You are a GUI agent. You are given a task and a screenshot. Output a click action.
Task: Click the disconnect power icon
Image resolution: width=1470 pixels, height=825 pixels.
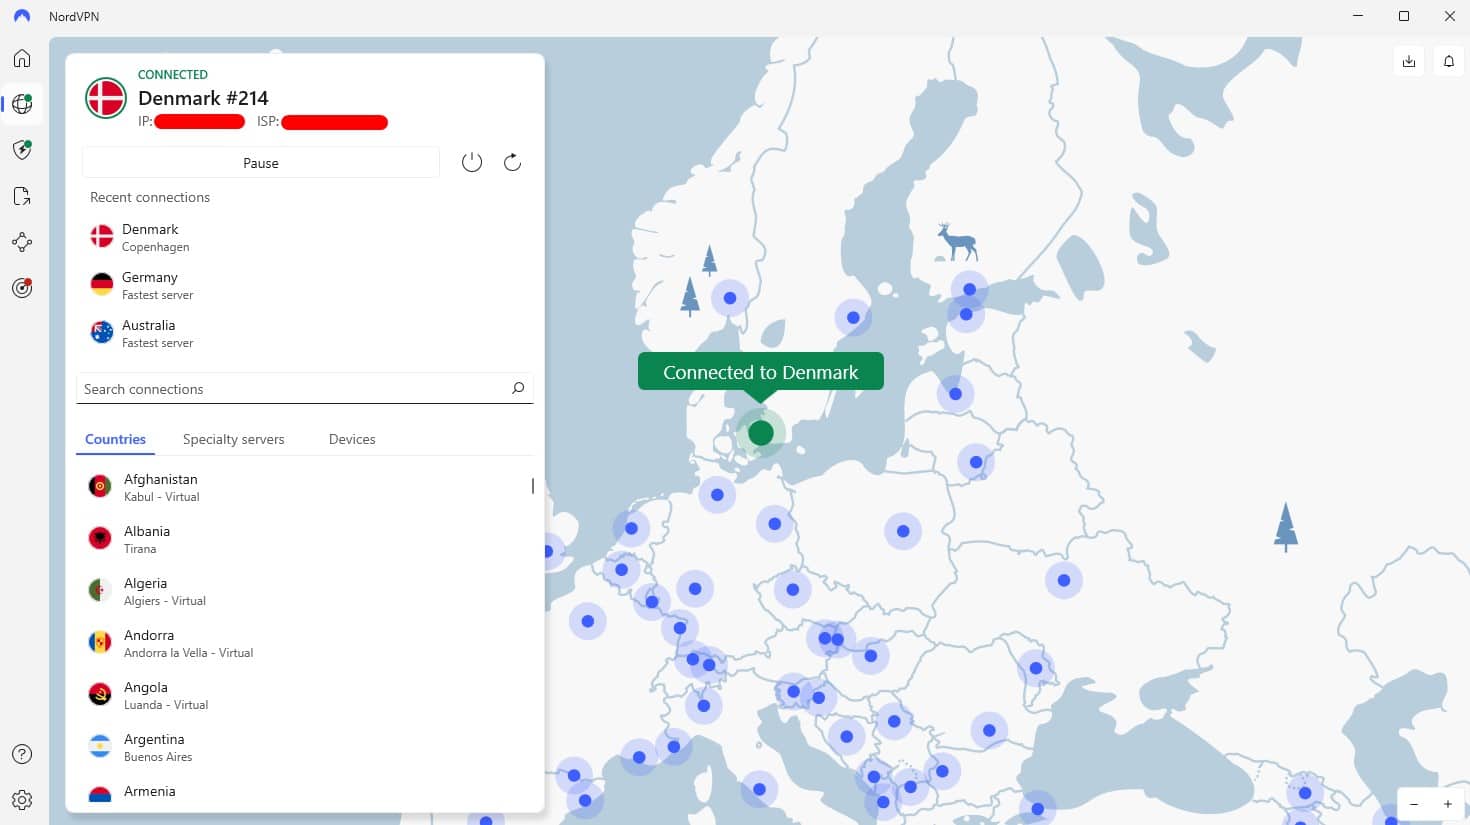pyautogui.click(x=472, y=162)
